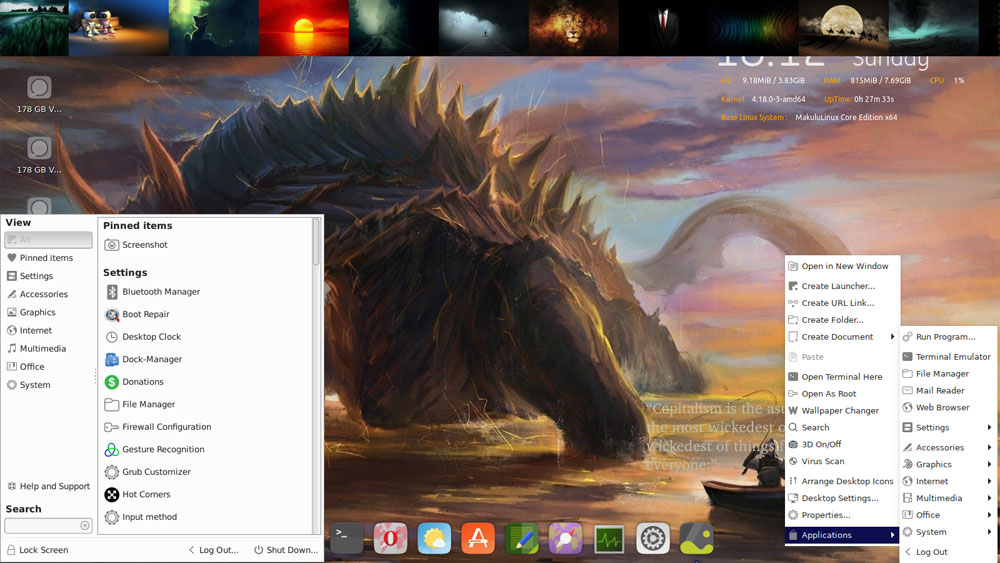Screen dimensions: 1000x563
Task: Expand the Applications submenu arrow
Action: pos(892,535)
